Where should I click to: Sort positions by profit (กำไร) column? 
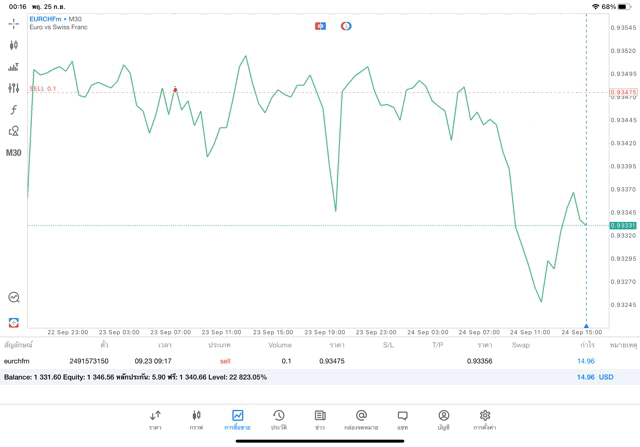(x=587, y=344)
